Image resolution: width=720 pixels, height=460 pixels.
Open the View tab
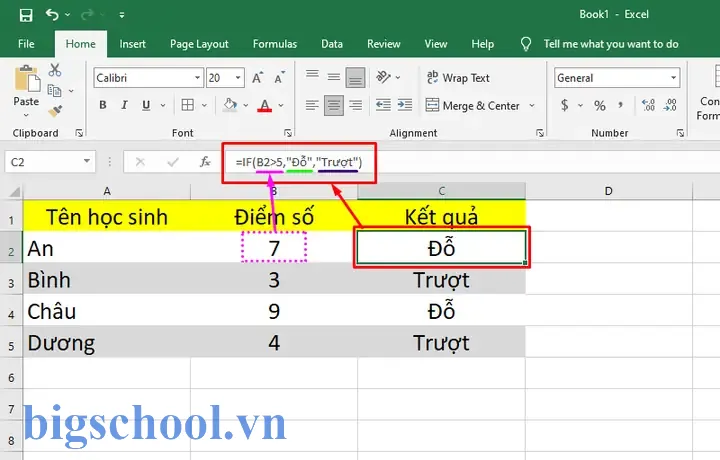pyautogui.click(x=435, y=44)
